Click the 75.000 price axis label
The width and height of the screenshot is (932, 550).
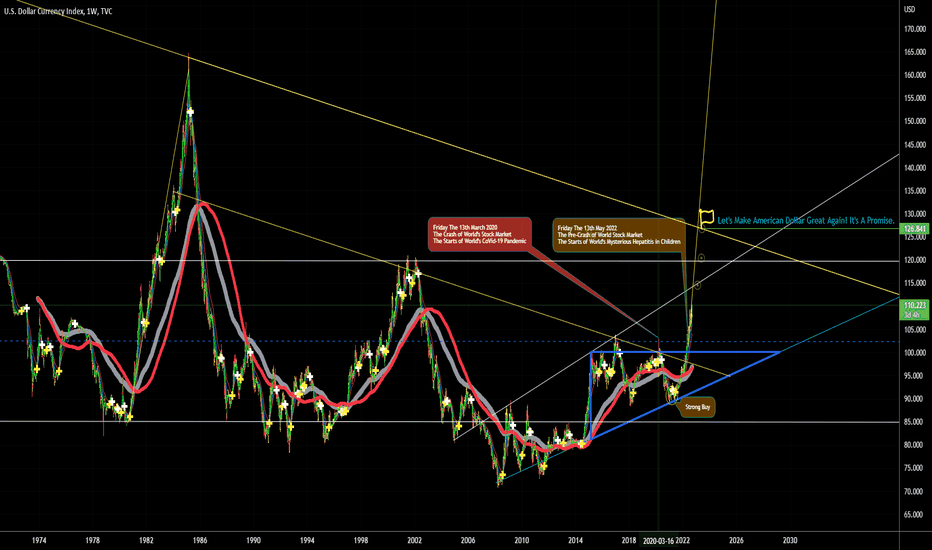tap(915, 468)
